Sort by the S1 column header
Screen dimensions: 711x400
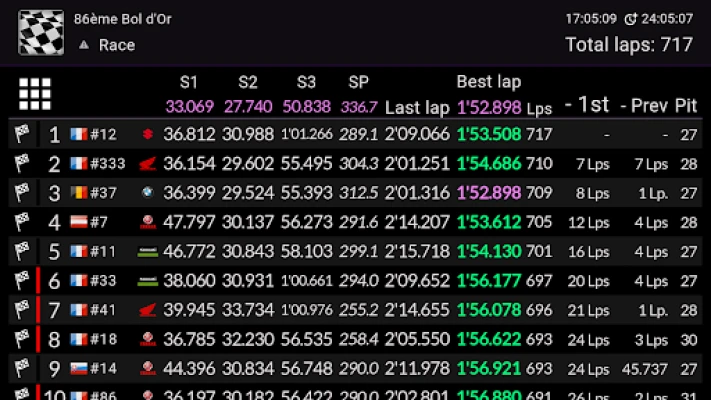click(189, 82)
